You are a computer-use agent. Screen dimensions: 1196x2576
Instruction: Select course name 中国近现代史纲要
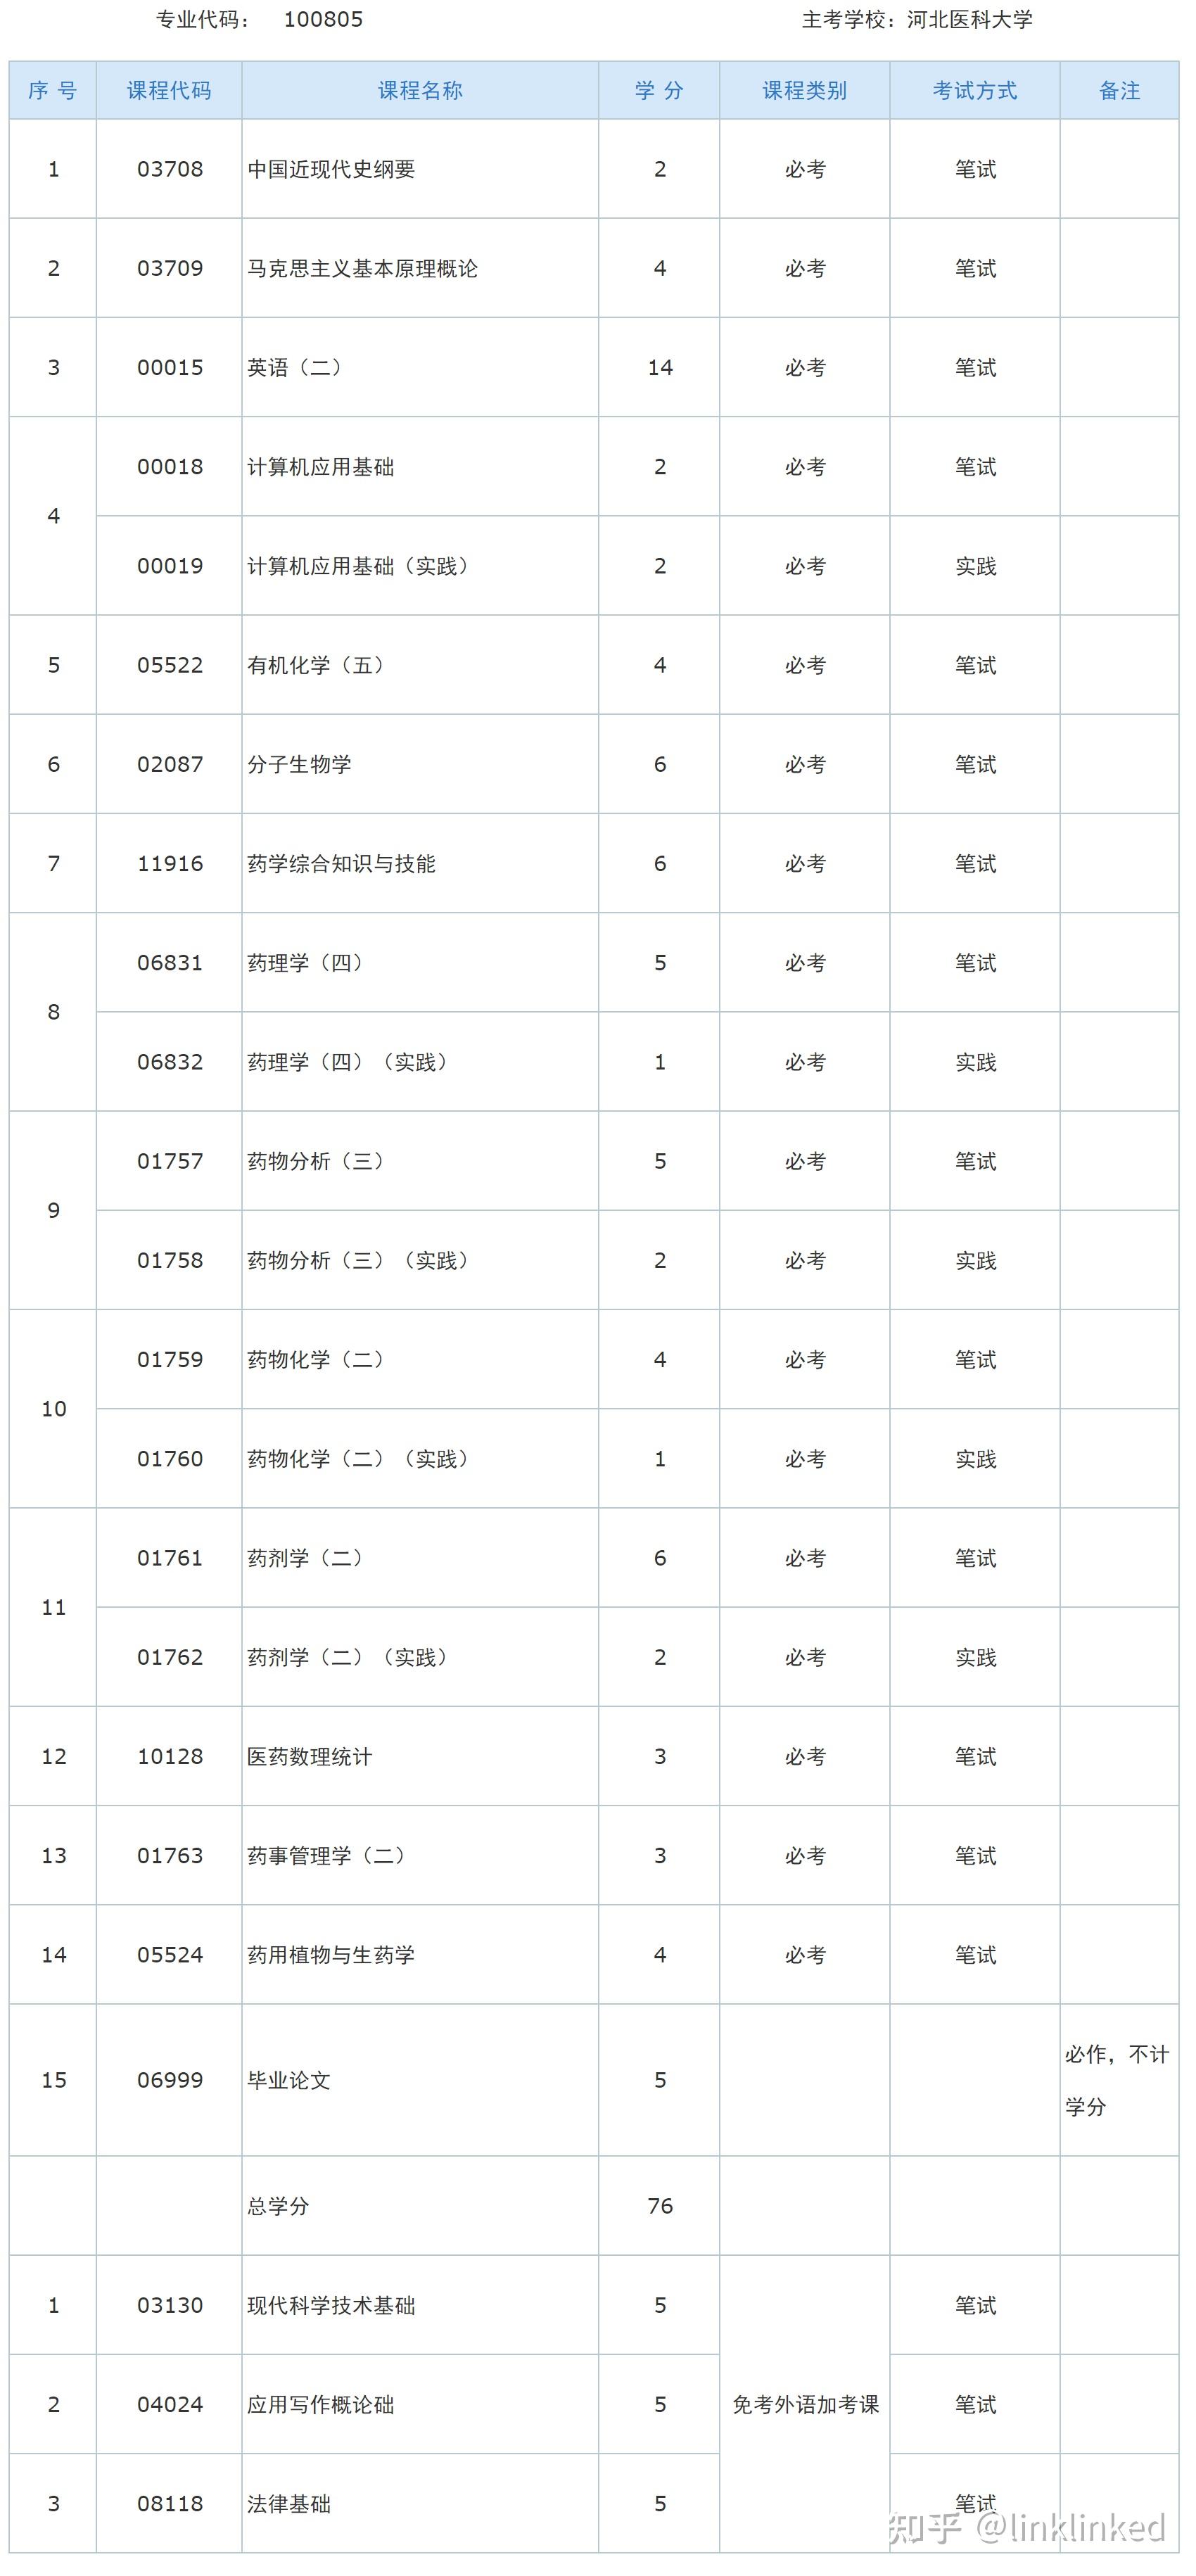[x=331, y=170]
